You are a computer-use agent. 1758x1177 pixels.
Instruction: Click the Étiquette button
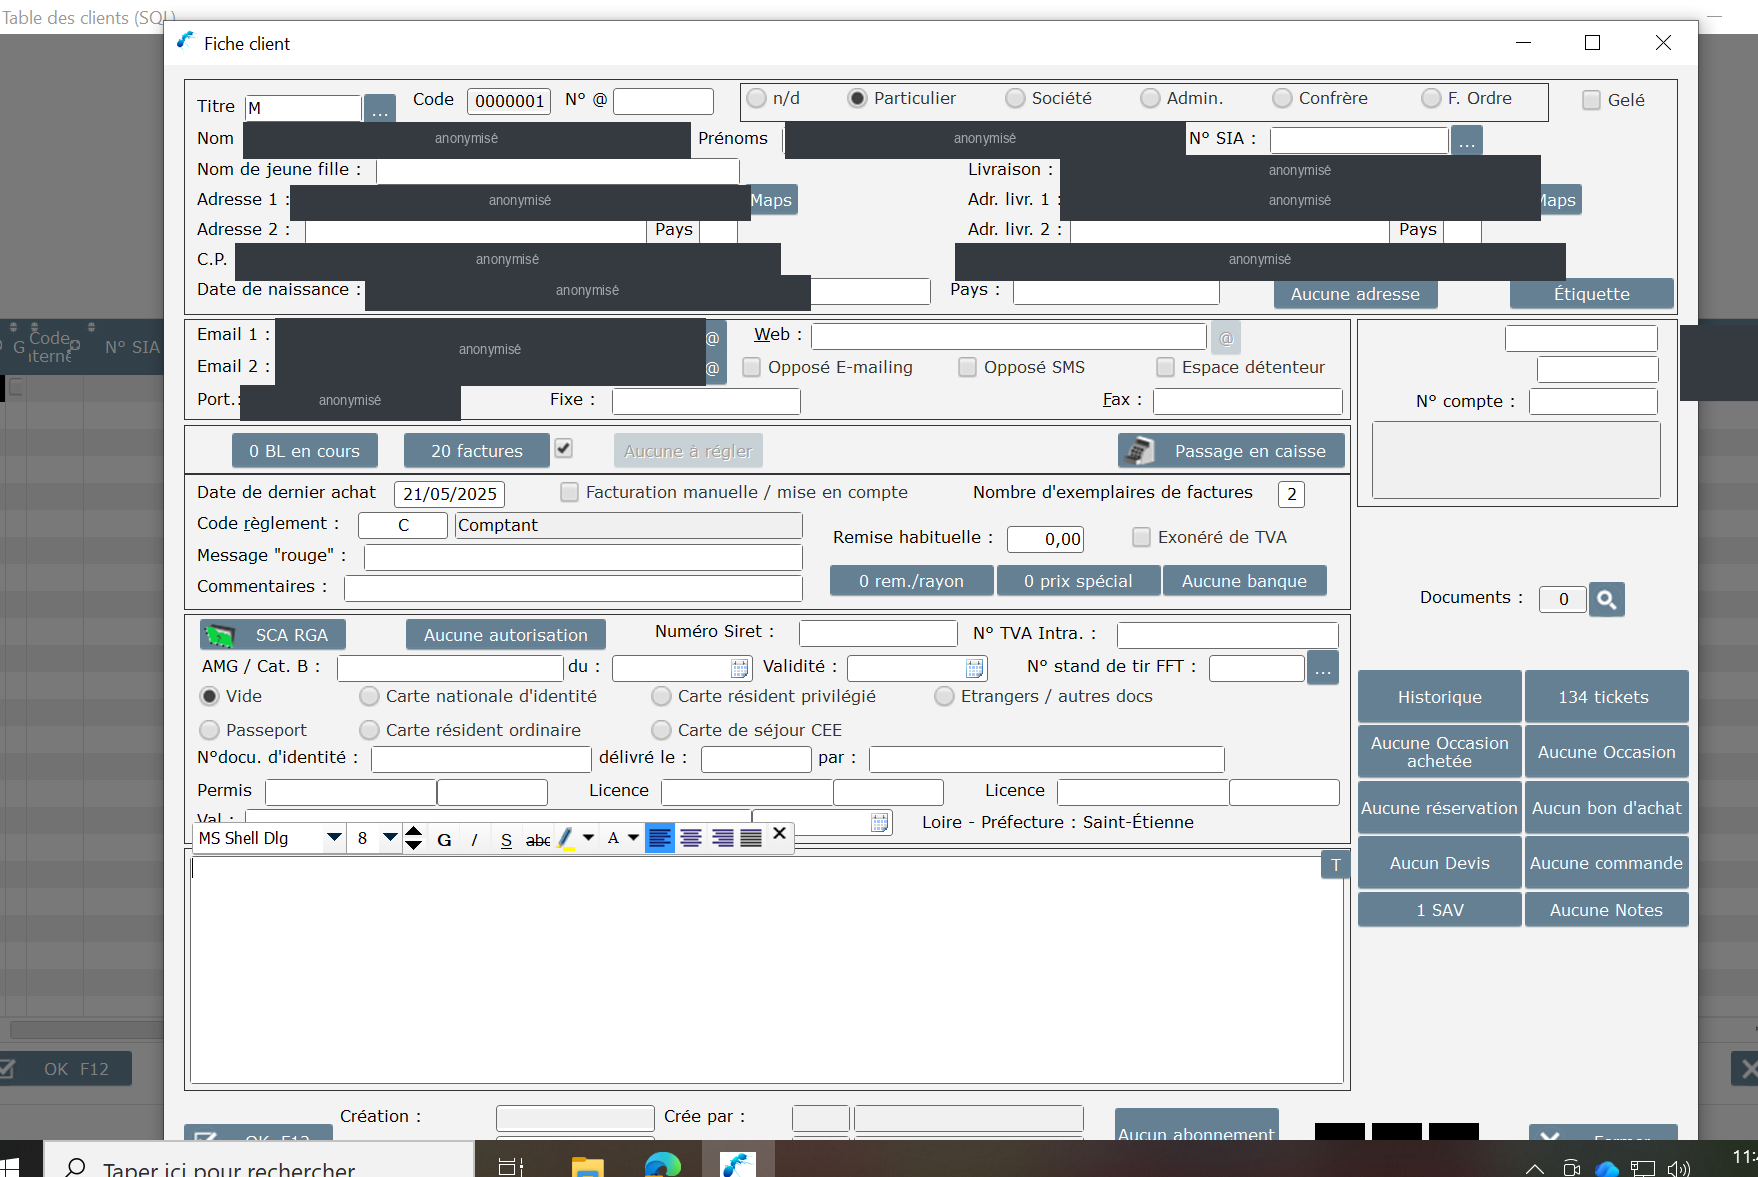(1592, 294)
